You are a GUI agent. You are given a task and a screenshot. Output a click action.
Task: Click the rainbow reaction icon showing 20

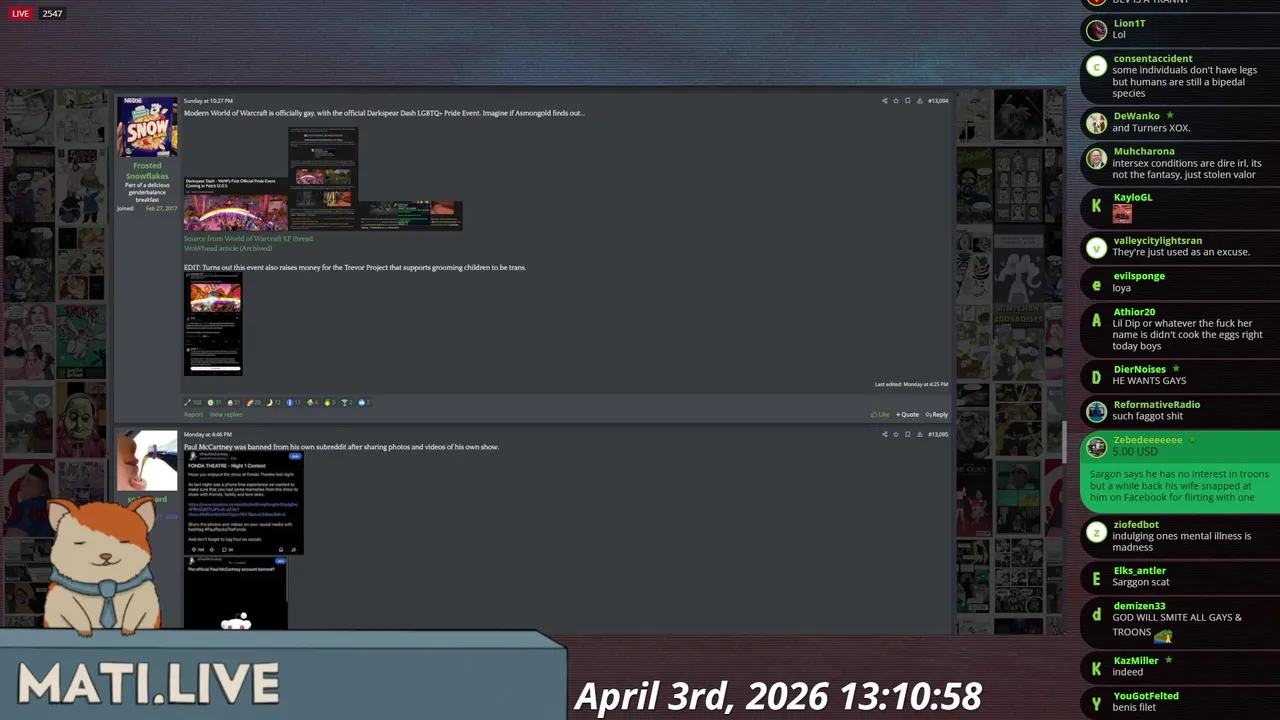click(250, 402)
